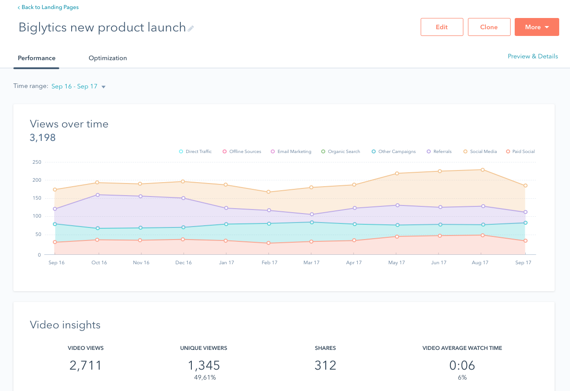Click the total views value 3,198
Viewport: 570px width, 391px height.
pyautogui.click(x=43, y=138)
